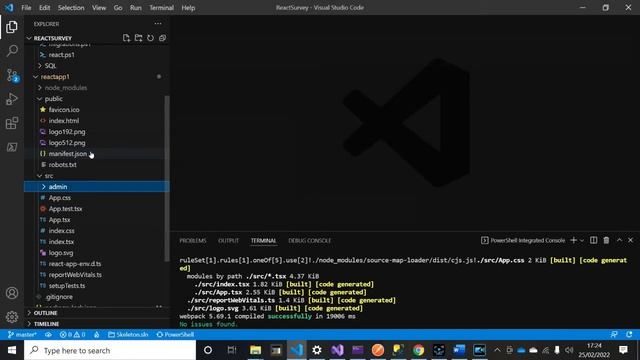Screen dimensions: 640x360
Task: Click Skeleton.sln in status bar
Action: 128,335
